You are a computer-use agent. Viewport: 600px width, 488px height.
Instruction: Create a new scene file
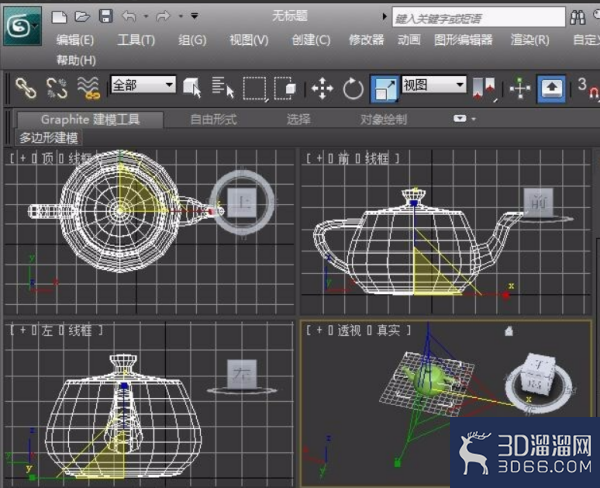click(x=59, y=17)
